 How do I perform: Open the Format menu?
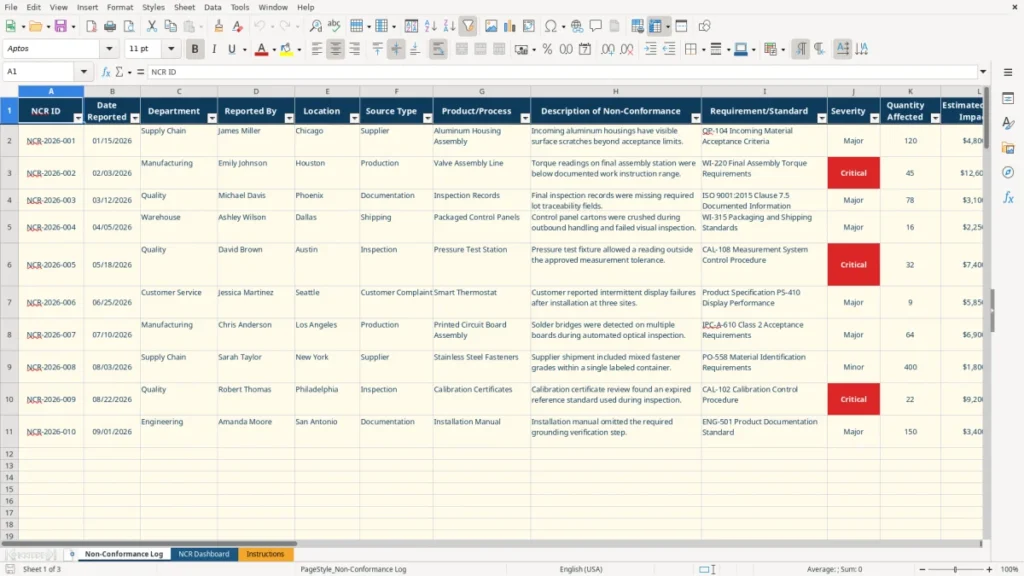(120, 7)
